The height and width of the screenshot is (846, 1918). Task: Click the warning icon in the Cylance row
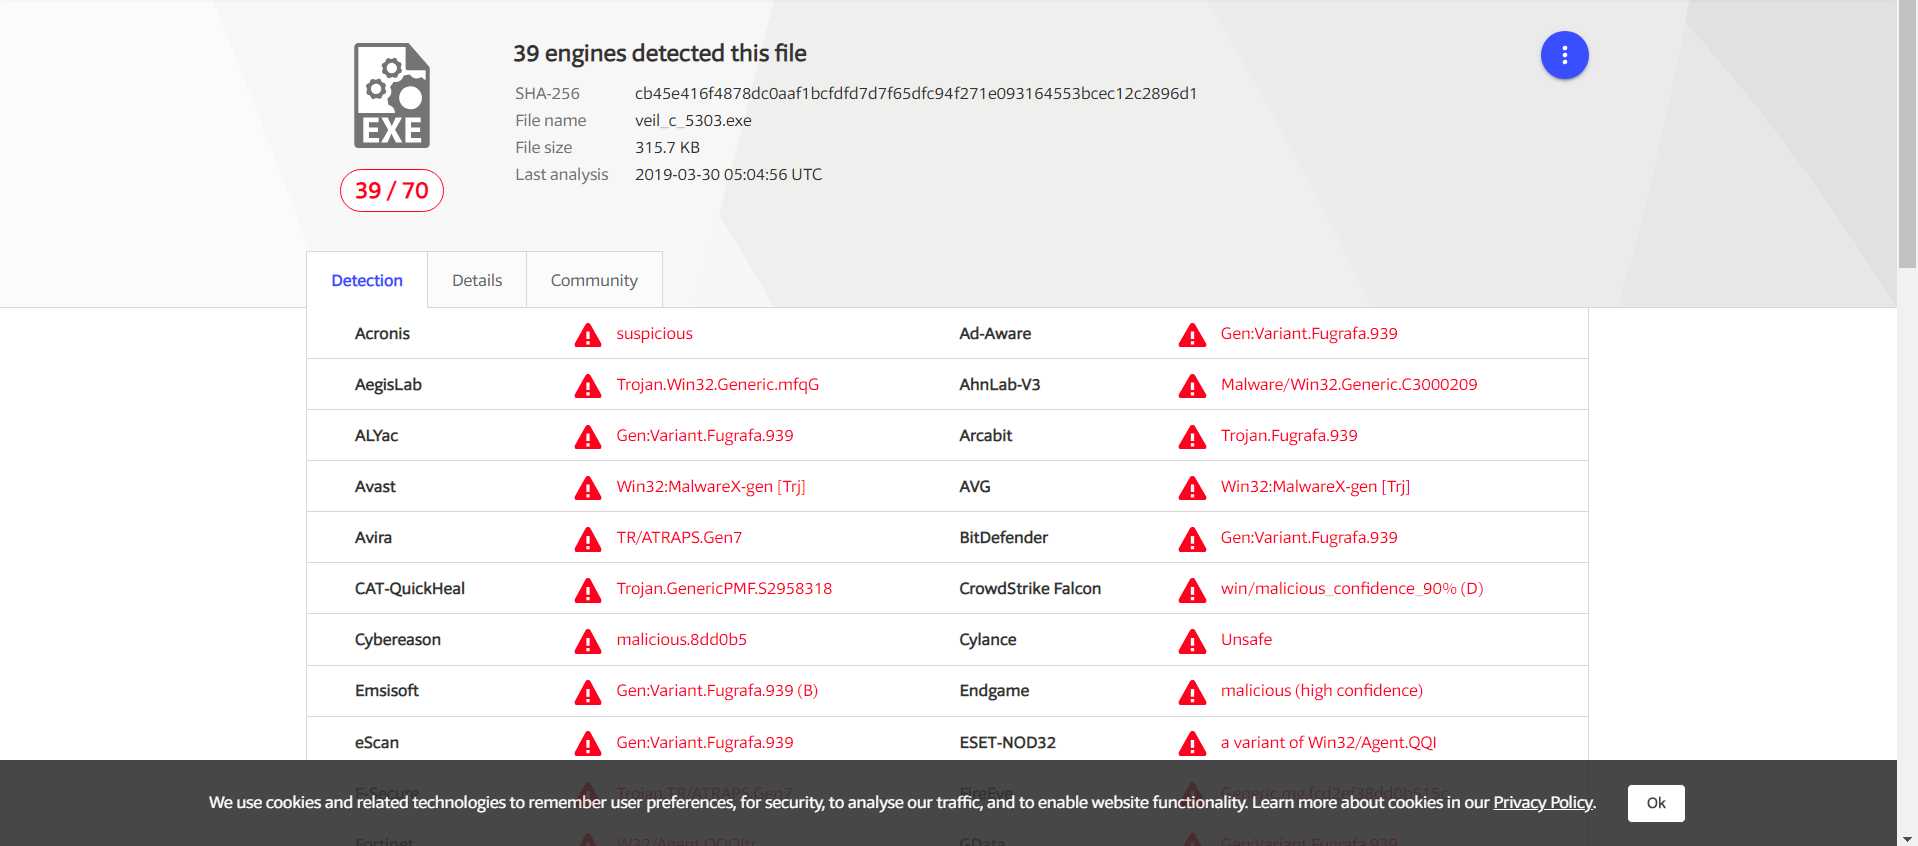[x=1192, y=641]
